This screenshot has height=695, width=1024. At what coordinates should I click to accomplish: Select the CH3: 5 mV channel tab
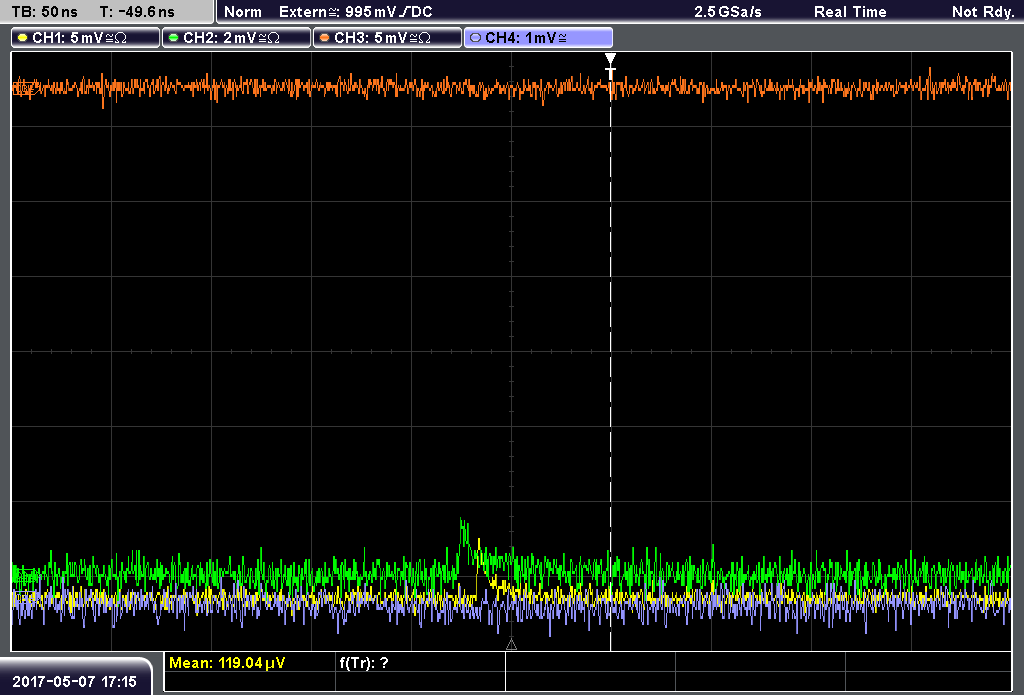tap(387, 38)
